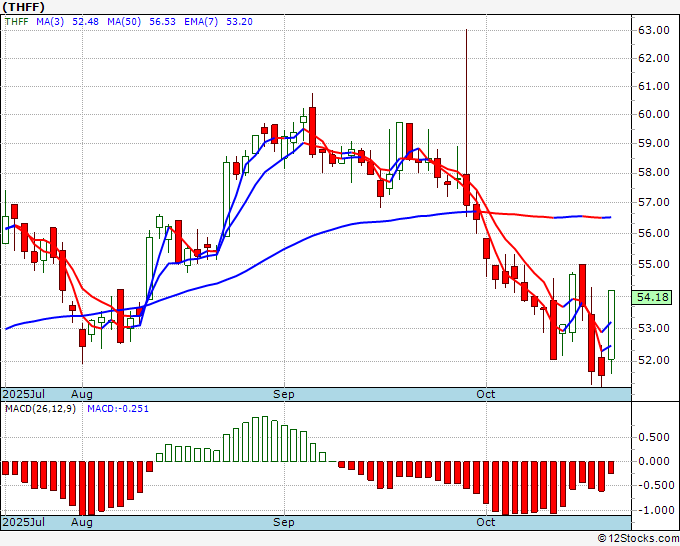Click the final red MACD histogram bar
The image size is (680, 546).
pos(611,468)
